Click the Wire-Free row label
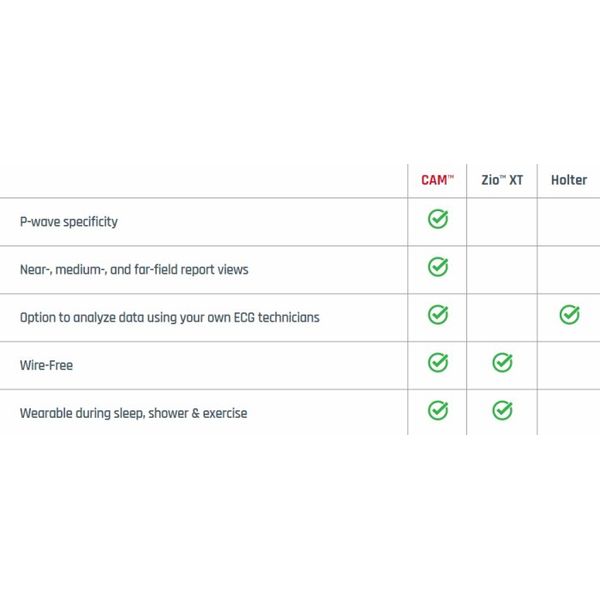The width and height of the screenshot is (600, 600). (x=46, y=365)
